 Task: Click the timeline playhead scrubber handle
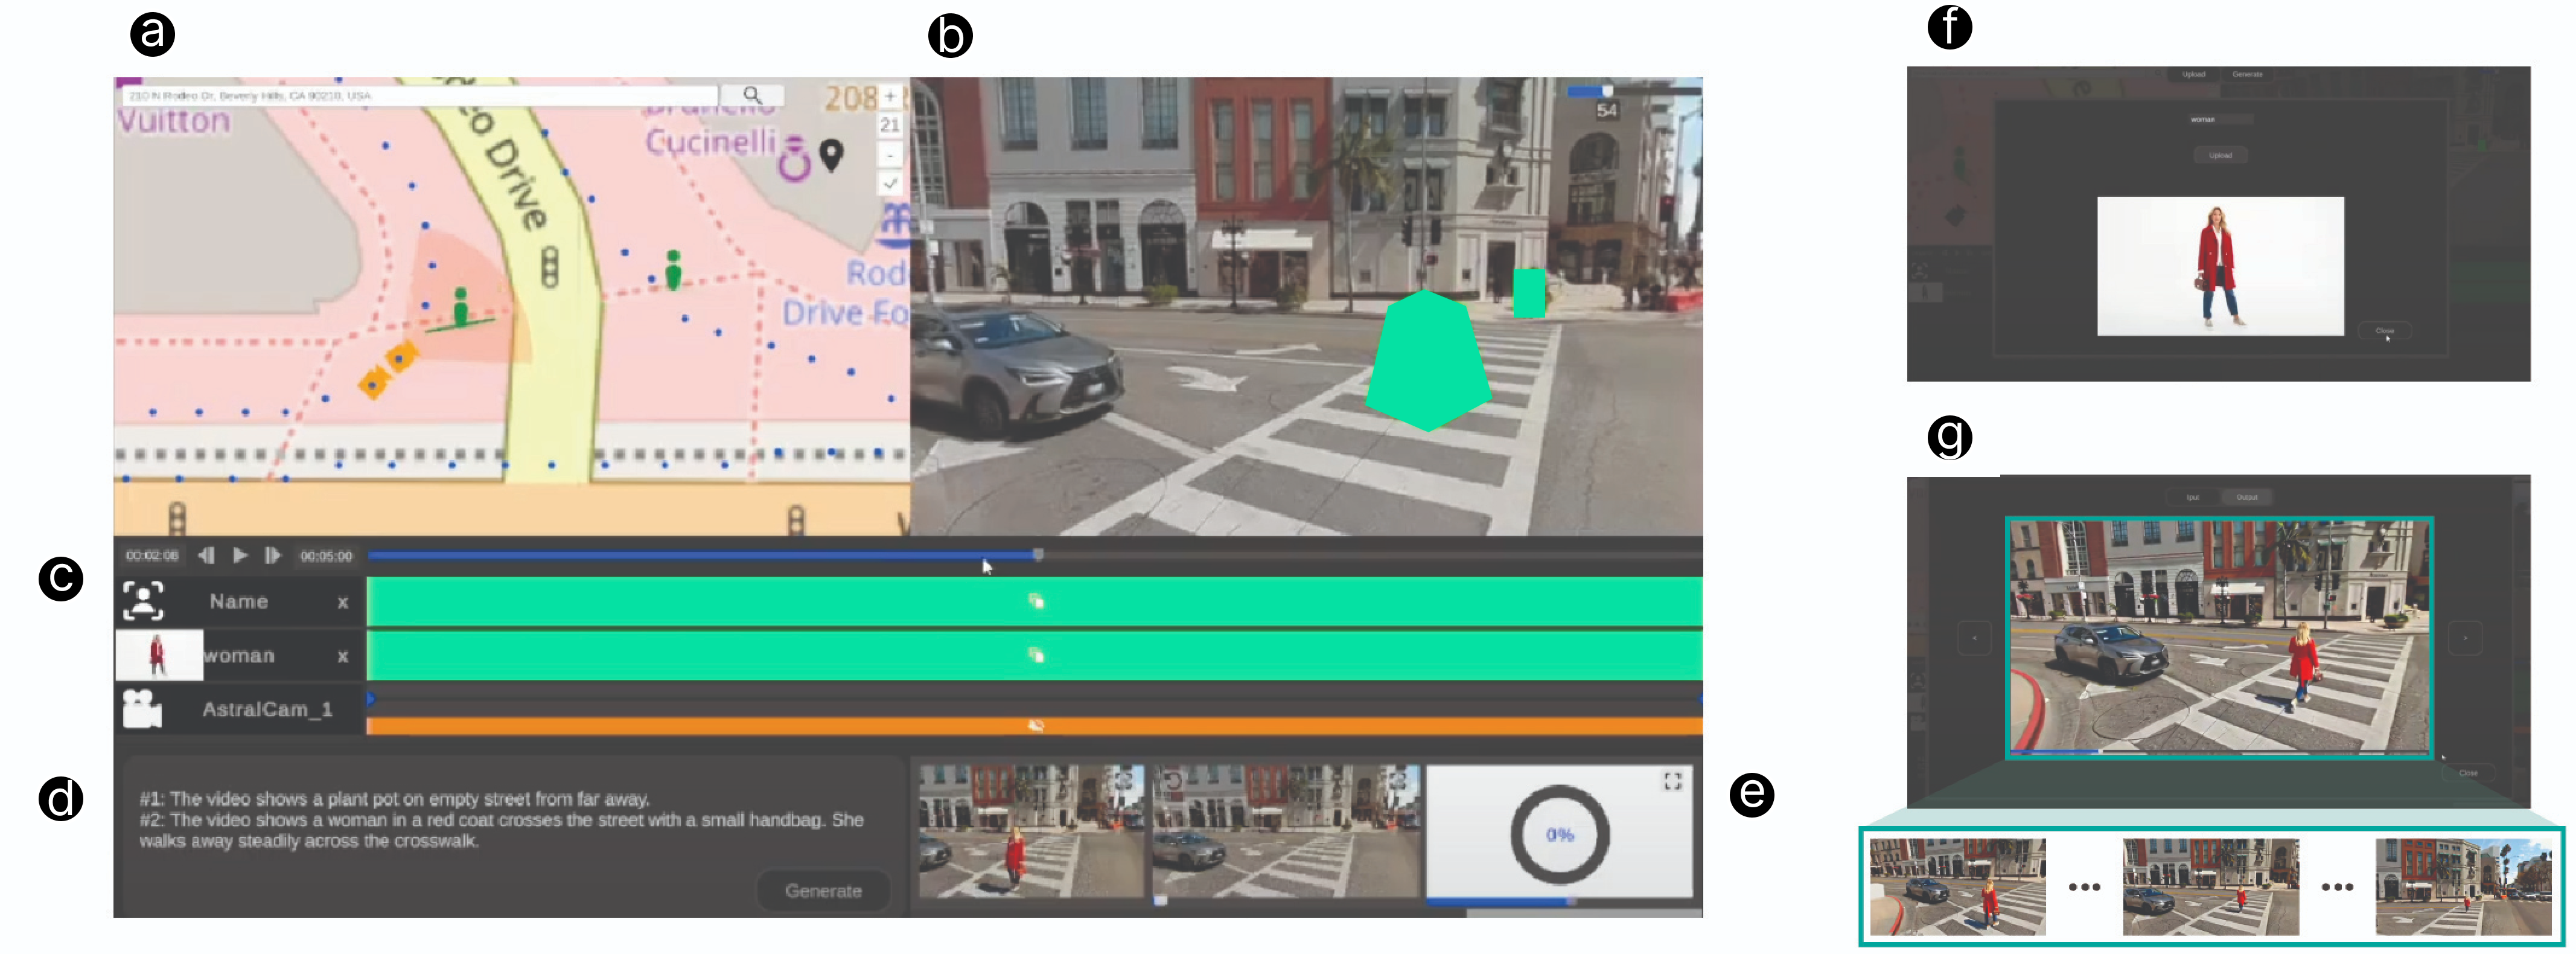click(1038, 554)
